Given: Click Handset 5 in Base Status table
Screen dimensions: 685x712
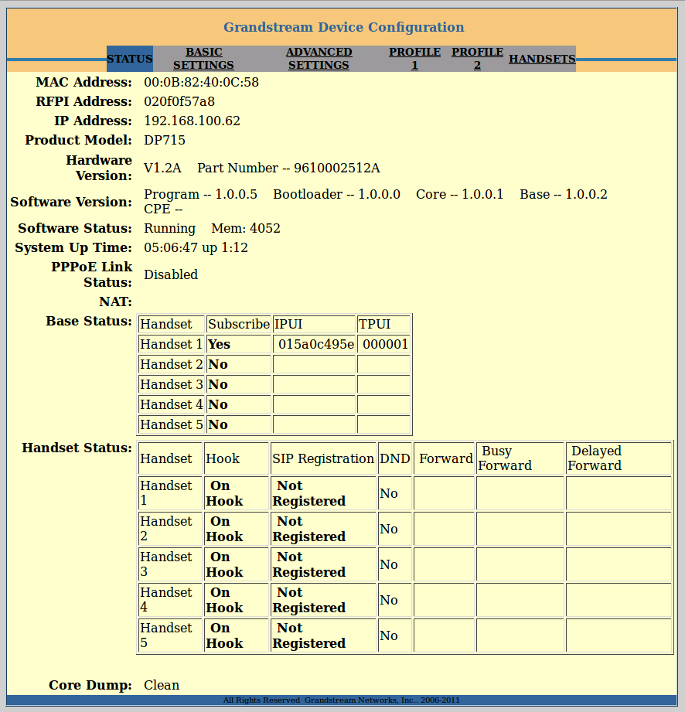Looking at the screenshot, I should click(x=171, y=424).
